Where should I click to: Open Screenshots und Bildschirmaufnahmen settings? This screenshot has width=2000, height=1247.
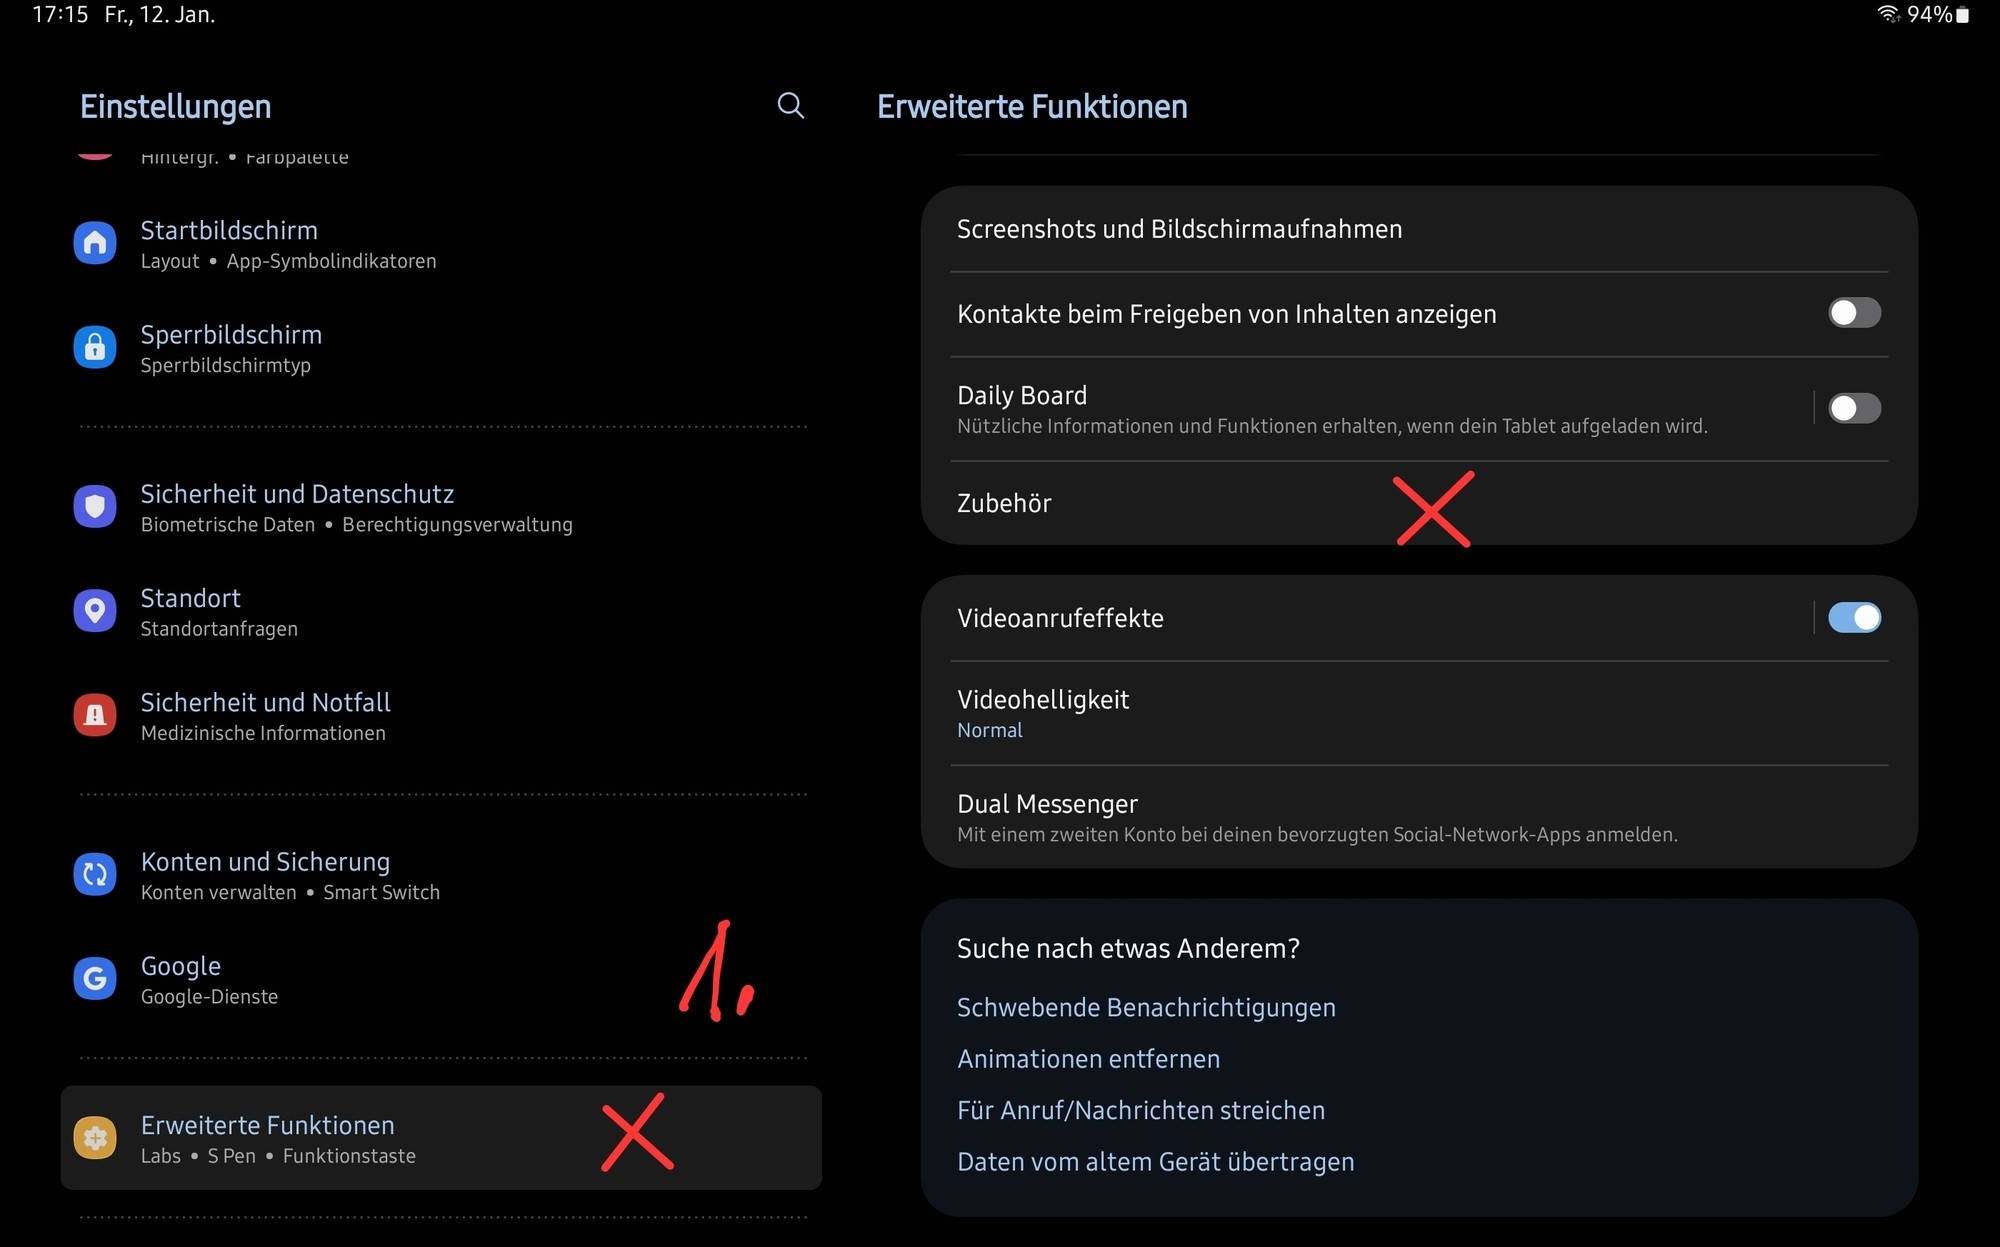tap(1419, 229)
